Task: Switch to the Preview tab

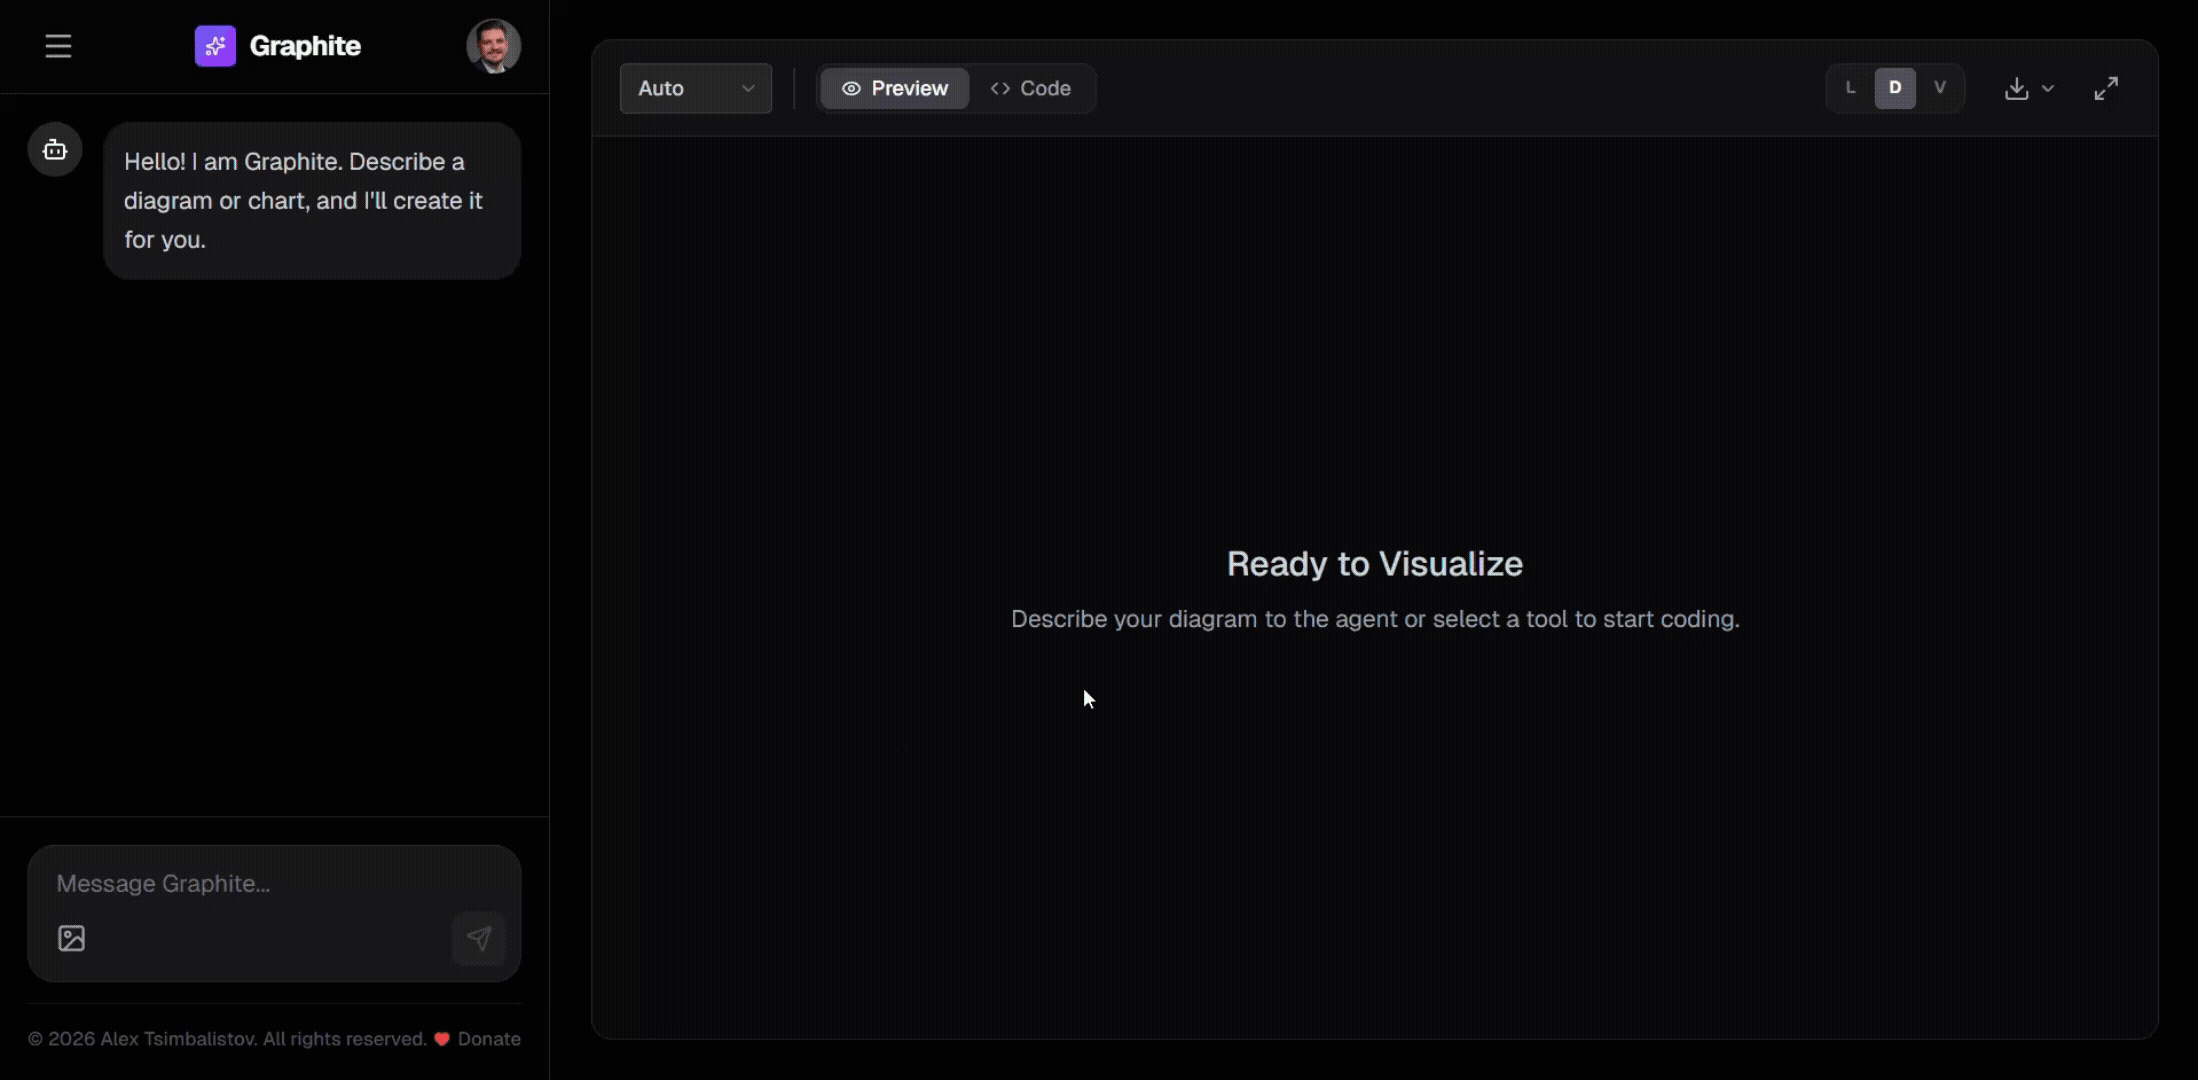Action: (x=895, y=88)
